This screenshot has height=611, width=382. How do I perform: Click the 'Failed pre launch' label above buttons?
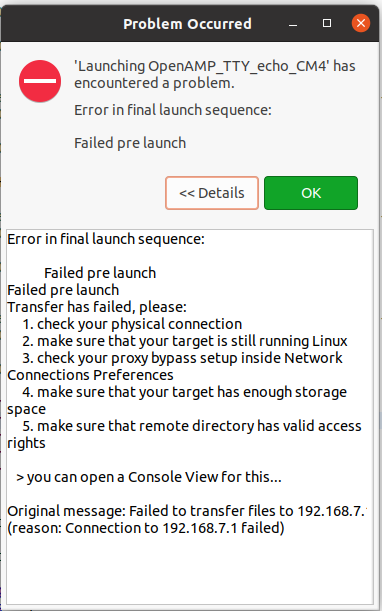click(x=130, y=143)
